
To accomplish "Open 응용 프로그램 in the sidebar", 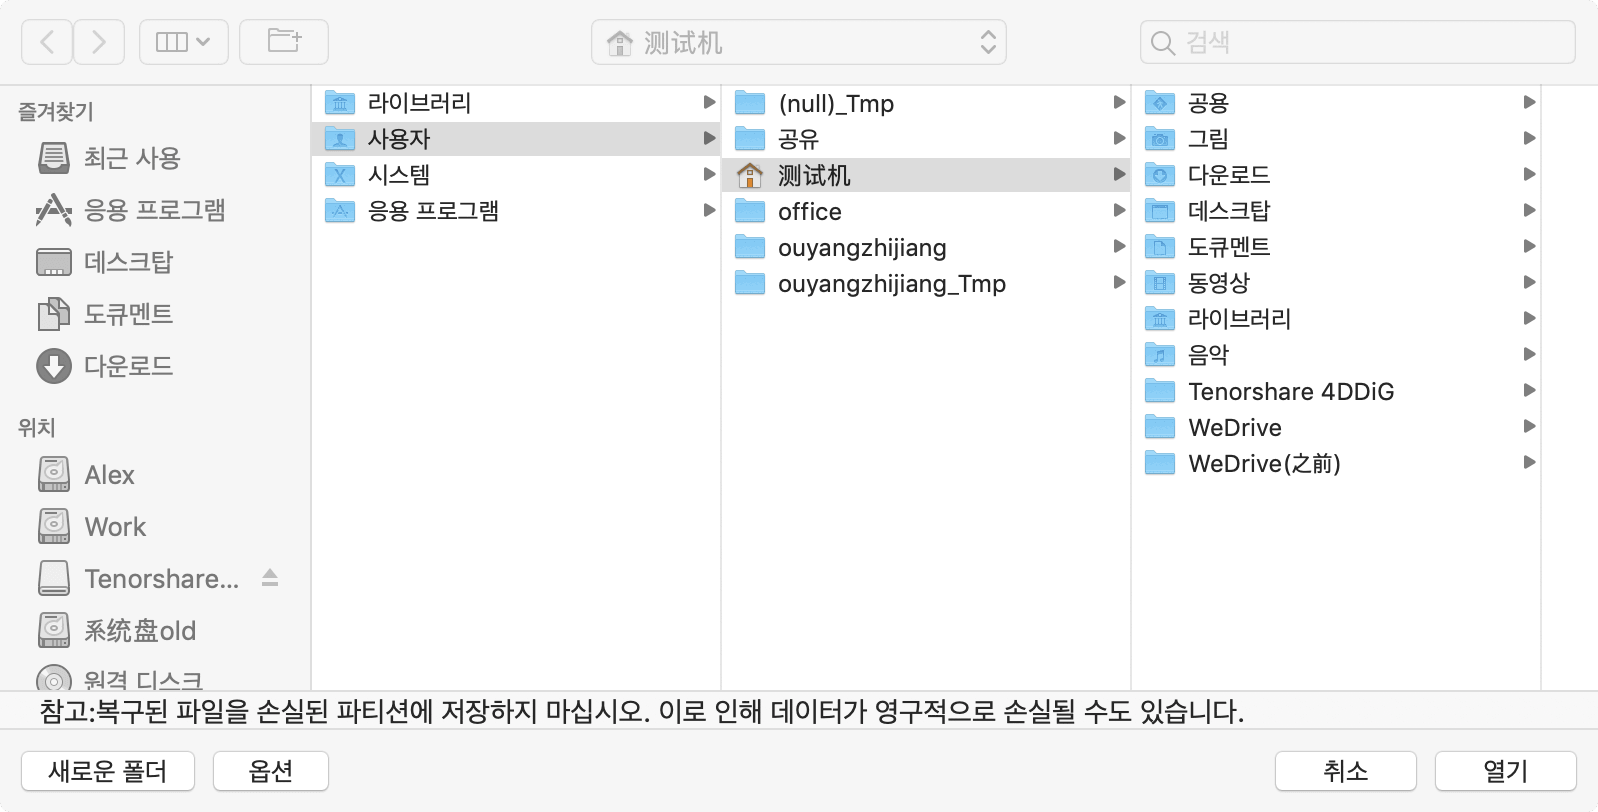I will 130,210.
